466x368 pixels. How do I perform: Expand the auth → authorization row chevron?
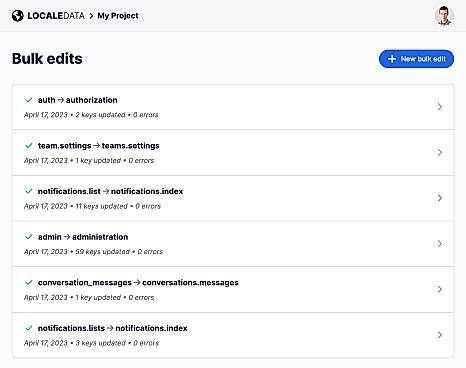point(440,107)
